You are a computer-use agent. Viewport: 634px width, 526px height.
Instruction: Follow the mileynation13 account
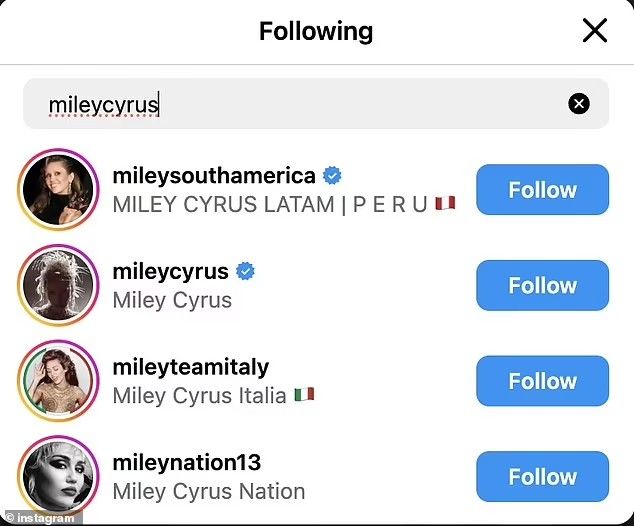542,477
